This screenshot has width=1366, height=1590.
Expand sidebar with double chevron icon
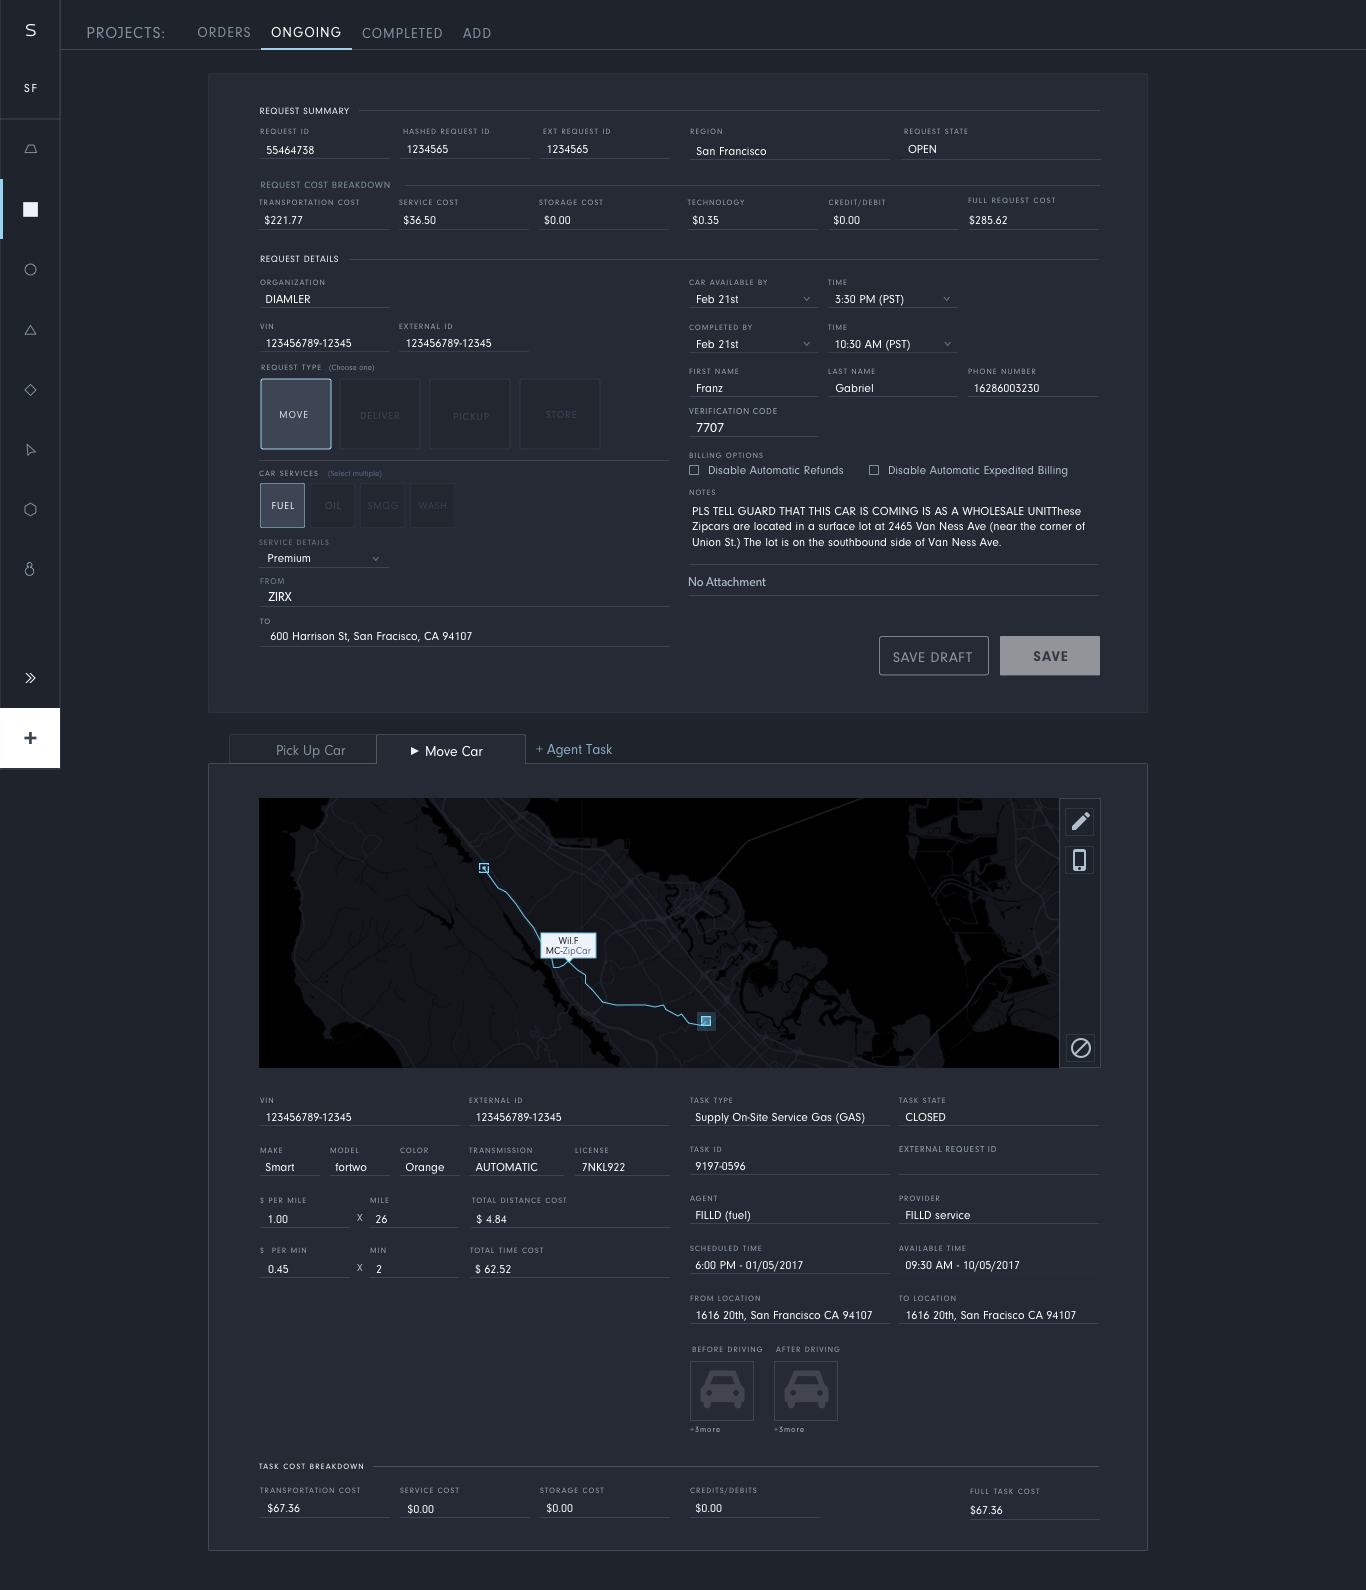click(x=30, y=678)
